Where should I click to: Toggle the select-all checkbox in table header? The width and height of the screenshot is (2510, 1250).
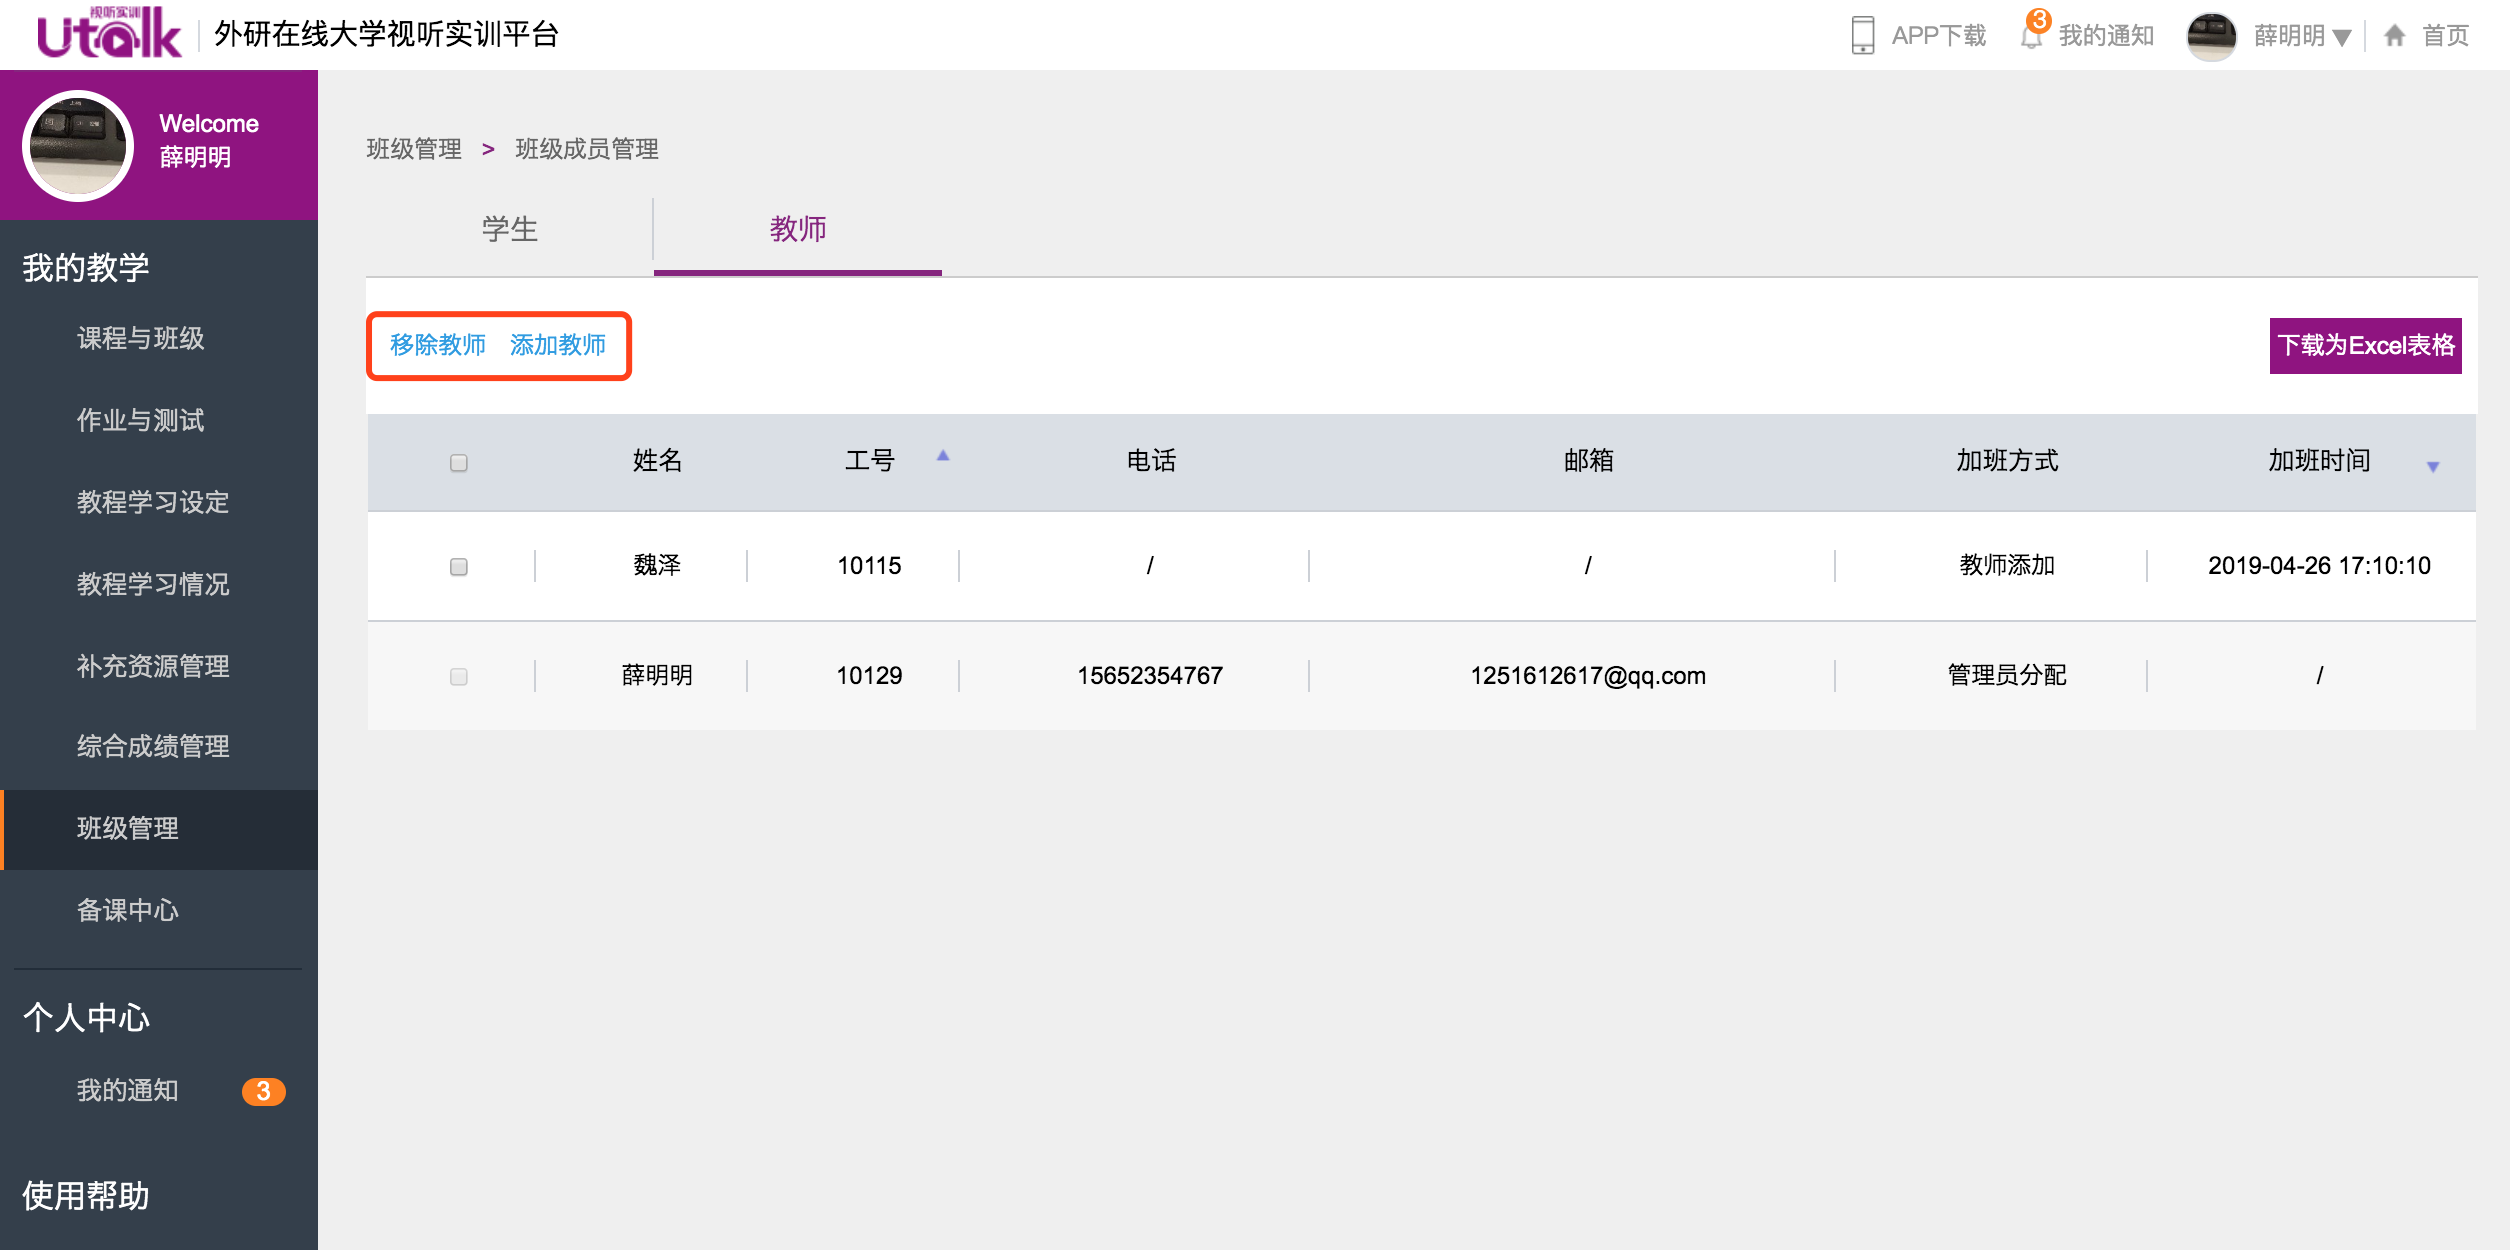[459, 462]
